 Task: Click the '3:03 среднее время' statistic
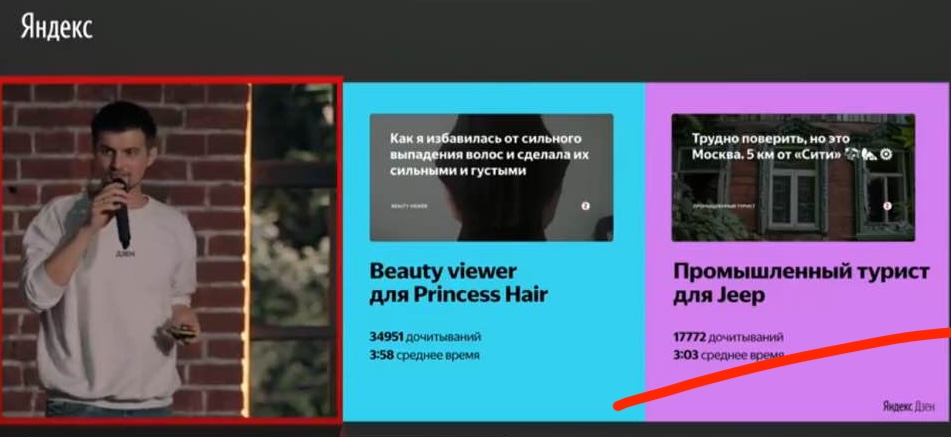tap(728, 355)
